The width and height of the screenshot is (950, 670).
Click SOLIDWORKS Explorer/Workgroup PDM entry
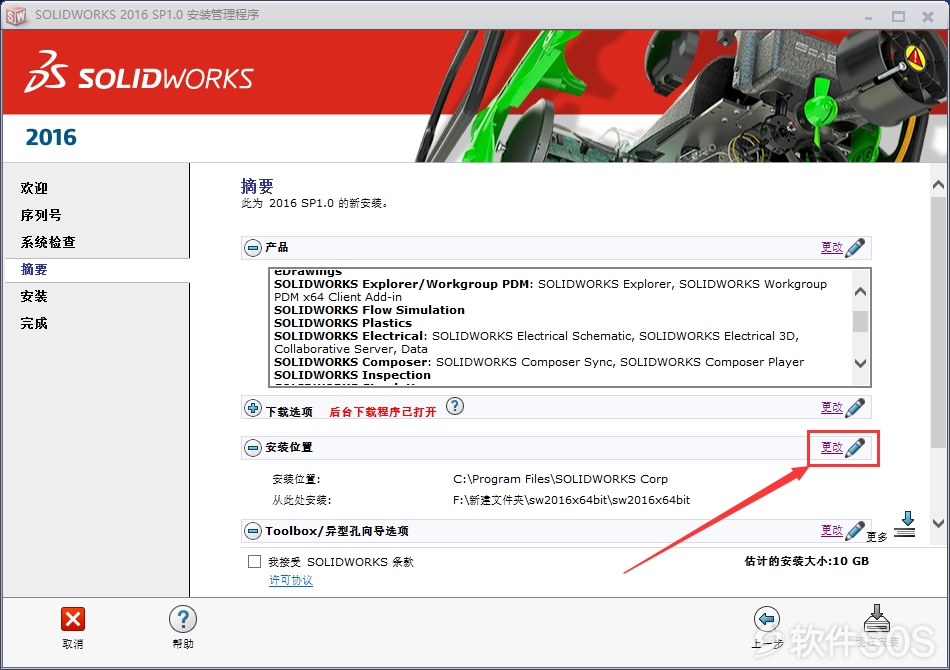pos(550,290)
